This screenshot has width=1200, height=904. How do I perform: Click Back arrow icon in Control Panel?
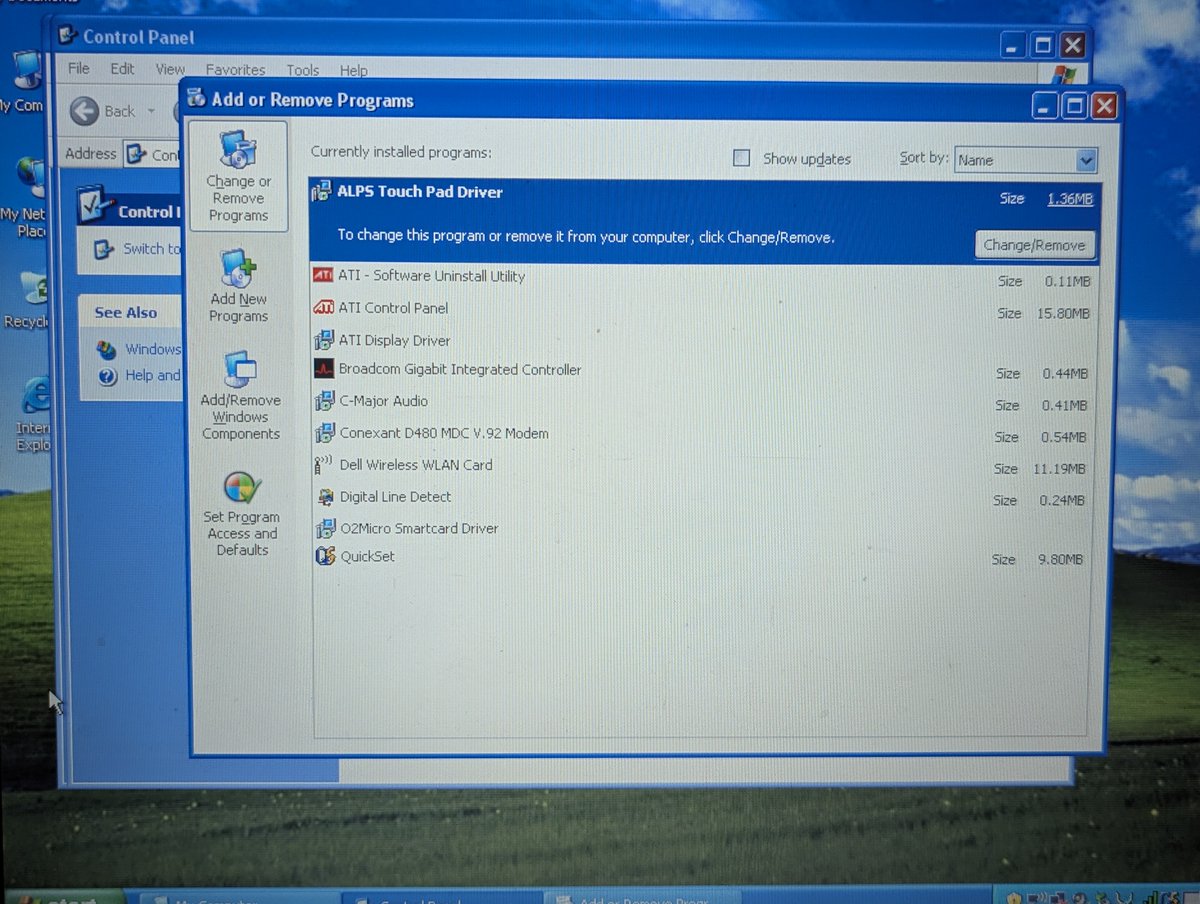[85, 111]
